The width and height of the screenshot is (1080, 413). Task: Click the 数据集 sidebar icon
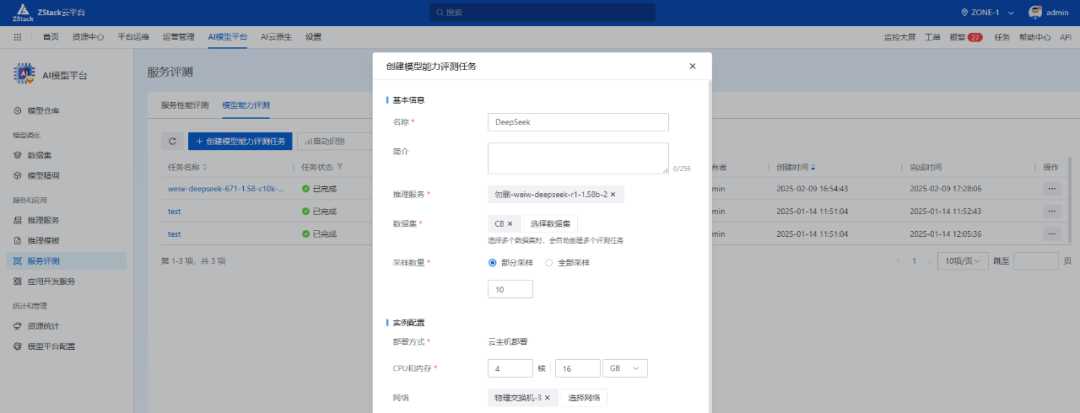pos(18,156)
